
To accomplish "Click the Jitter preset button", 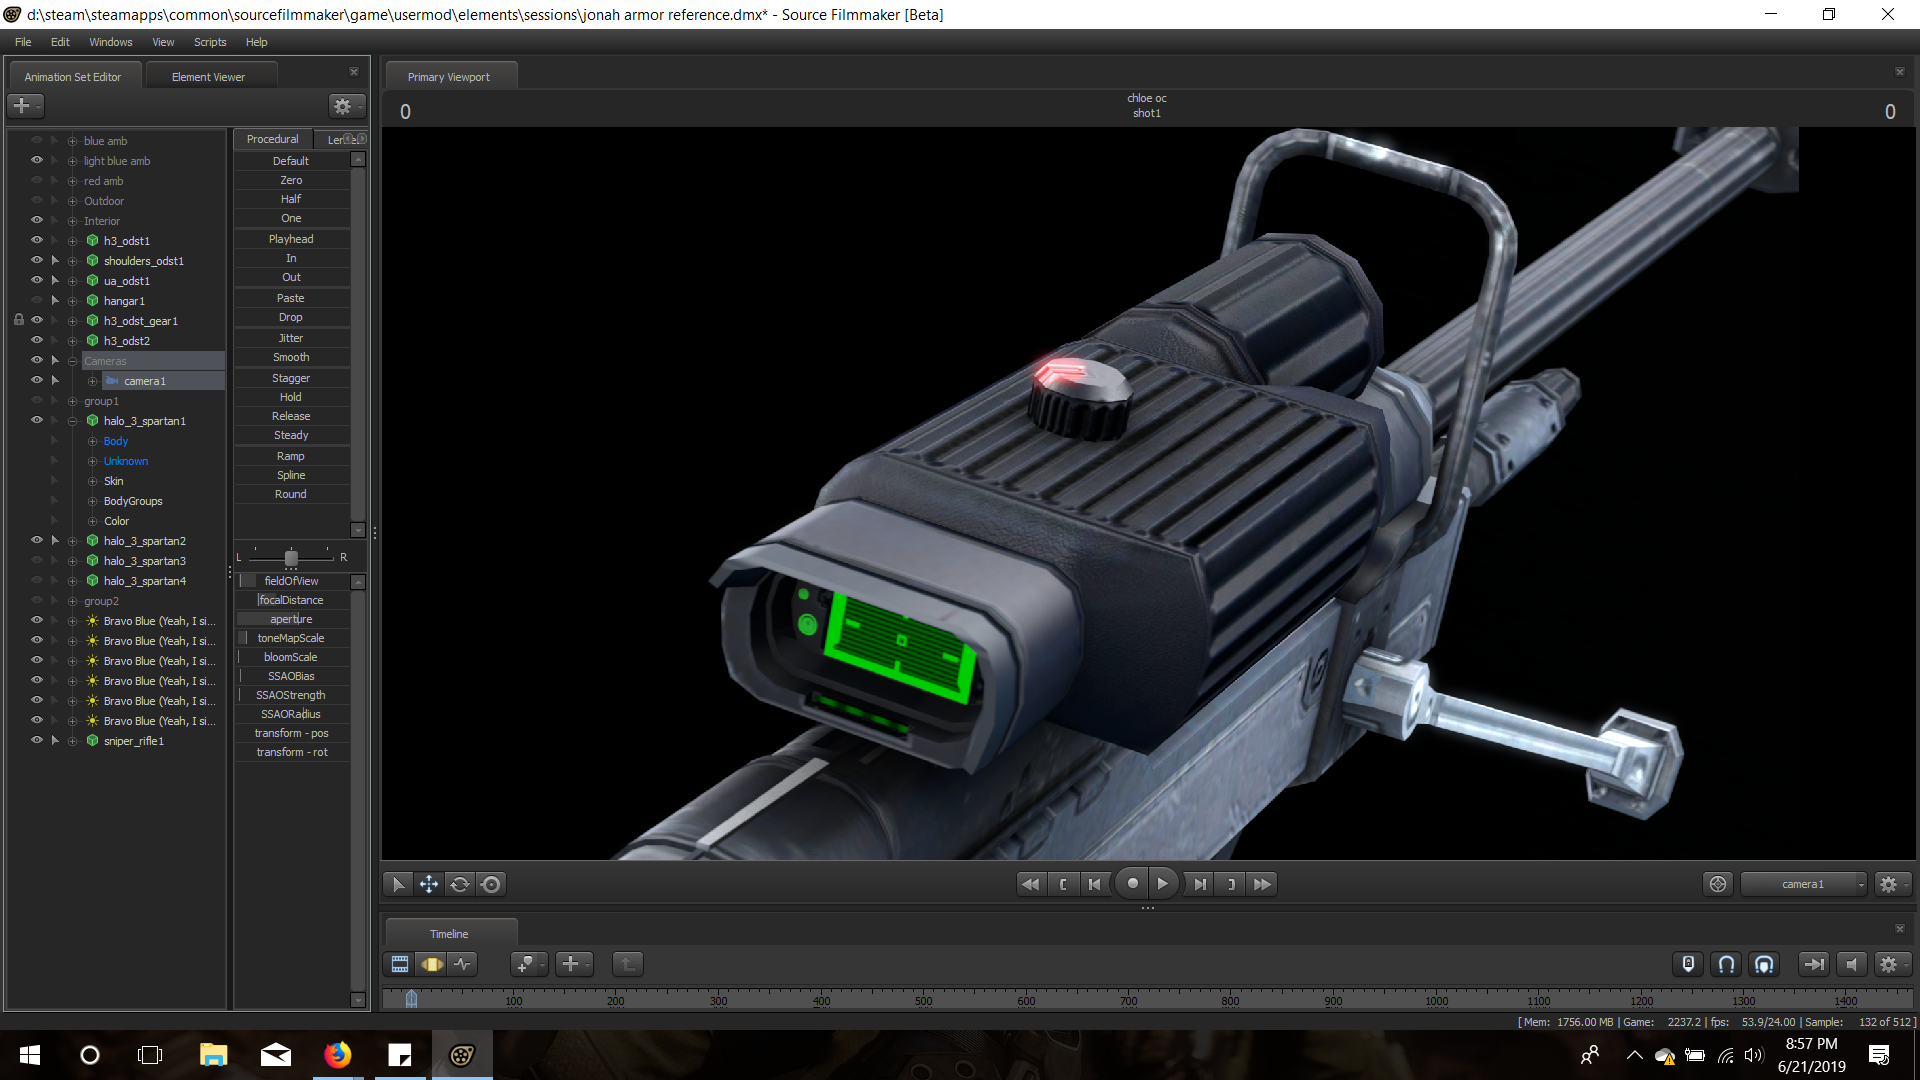I will pyautogui.click(x=291, y=338).
